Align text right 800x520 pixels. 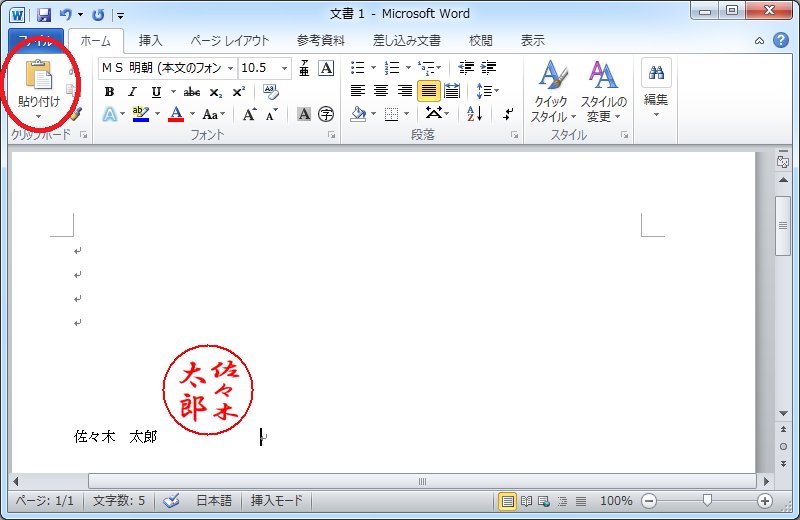(x=405, y=91)
